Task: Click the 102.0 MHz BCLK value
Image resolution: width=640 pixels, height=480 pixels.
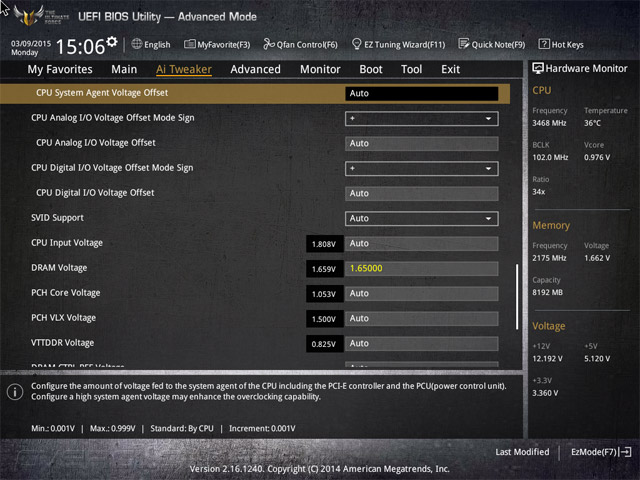Action: click(x=550, y=157)
